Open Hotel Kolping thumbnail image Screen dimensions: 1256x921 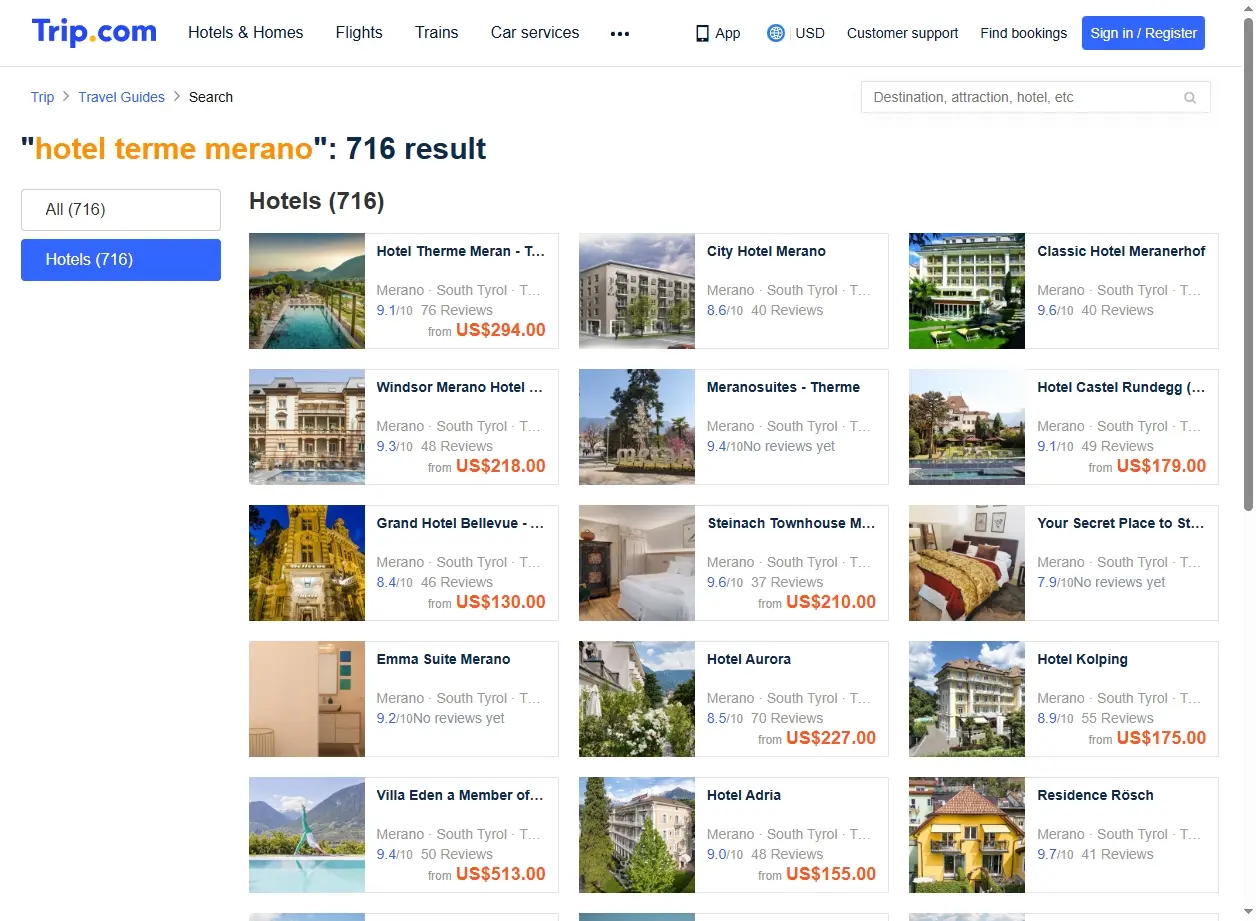coord(967,699)
